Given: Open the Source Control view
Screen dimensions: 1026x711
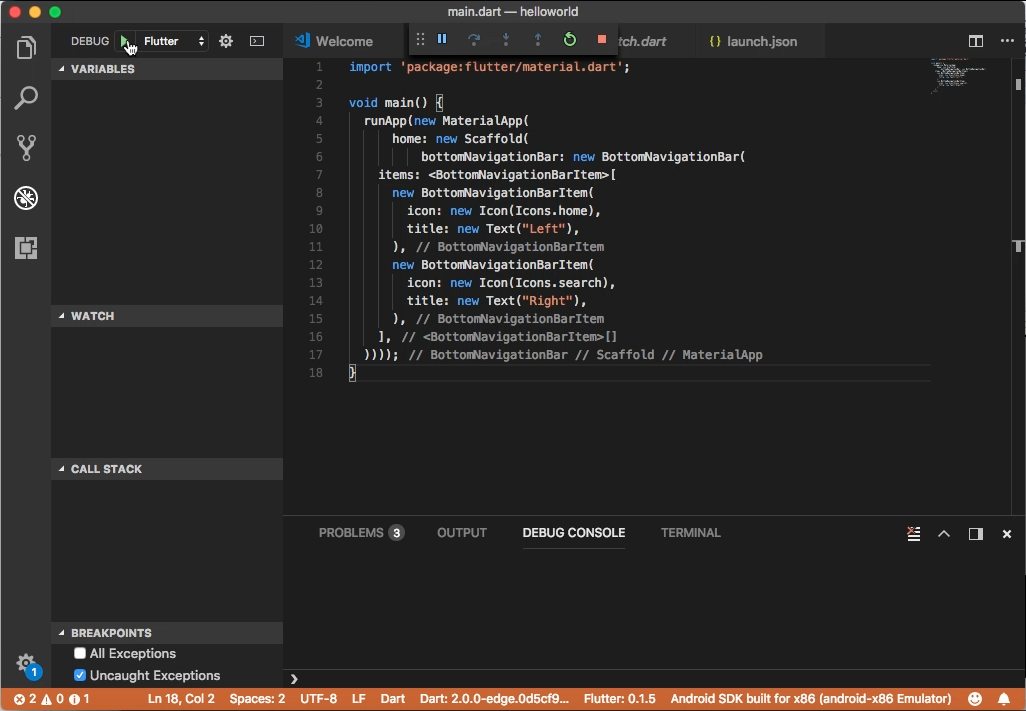Looking at the screenshot, I should [x=26, y=148].
